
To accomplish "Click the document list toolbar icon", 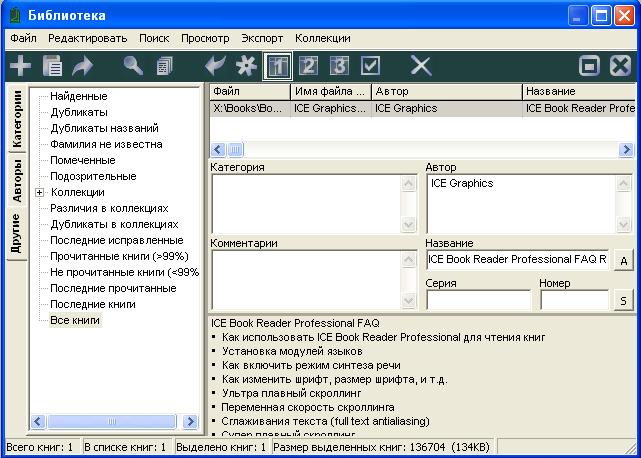I will (x=52, y=66).
